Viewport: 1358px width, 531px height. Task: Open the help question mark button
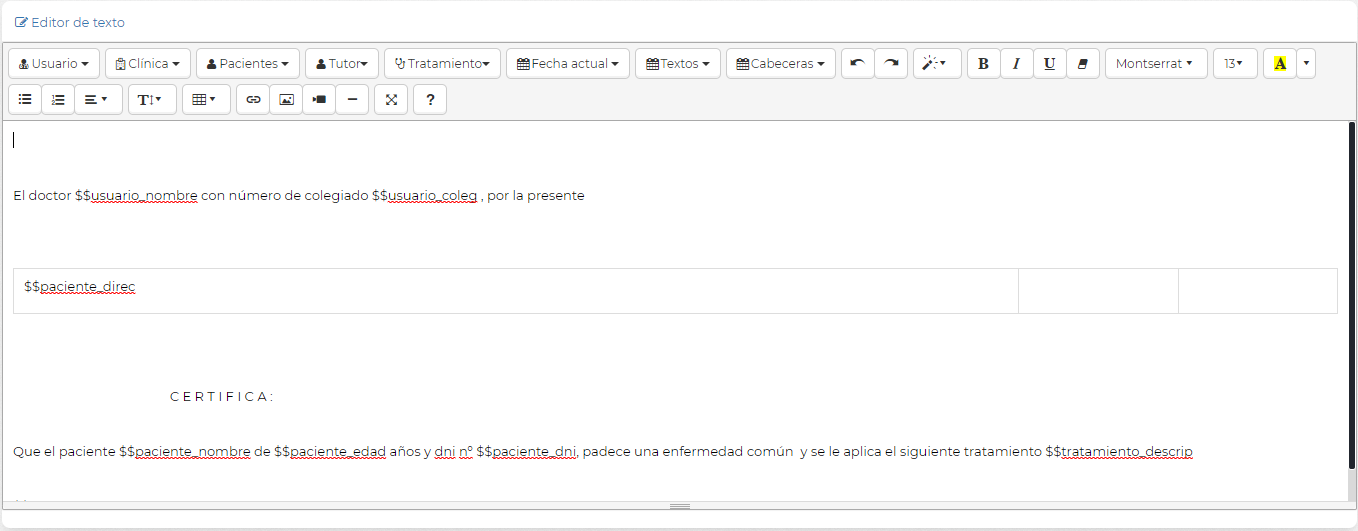tap(430, 100)
